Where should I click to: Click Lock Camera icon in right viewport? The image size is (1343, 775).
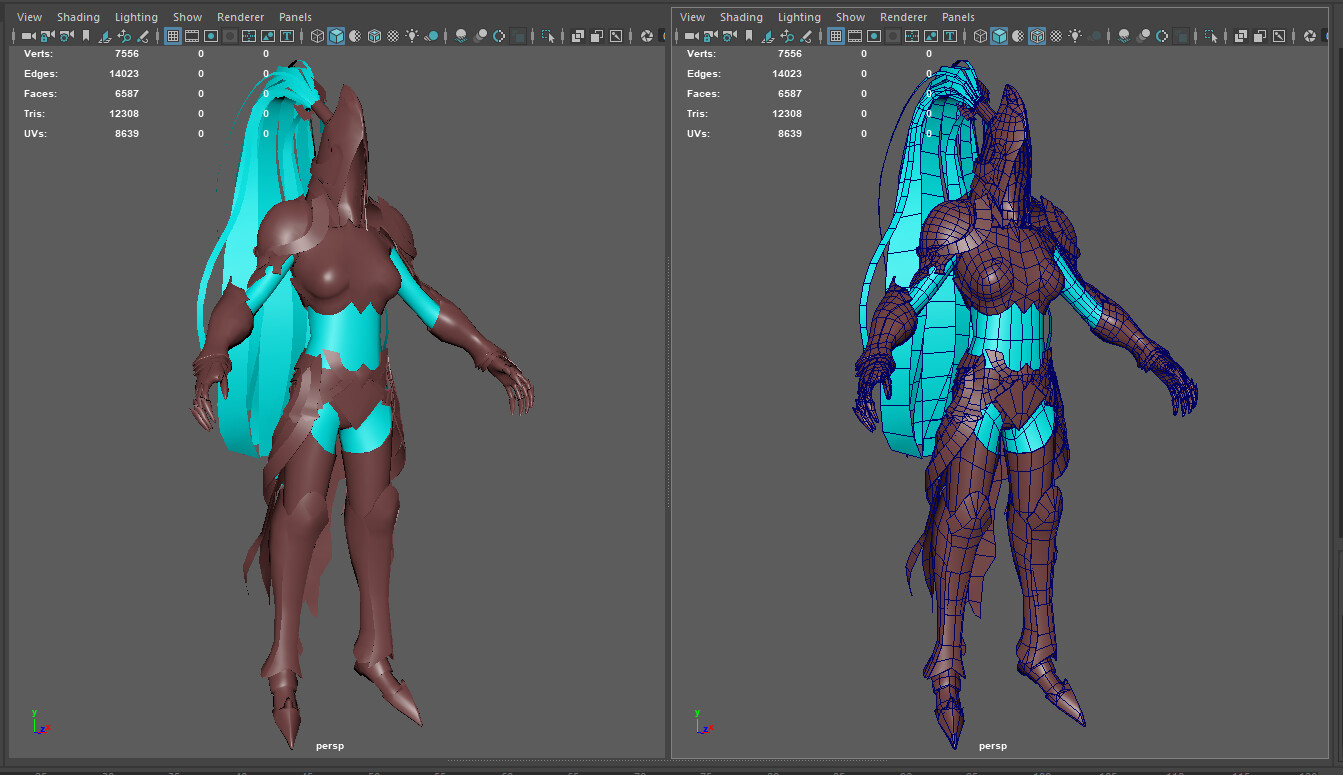(x=709, y=36)
